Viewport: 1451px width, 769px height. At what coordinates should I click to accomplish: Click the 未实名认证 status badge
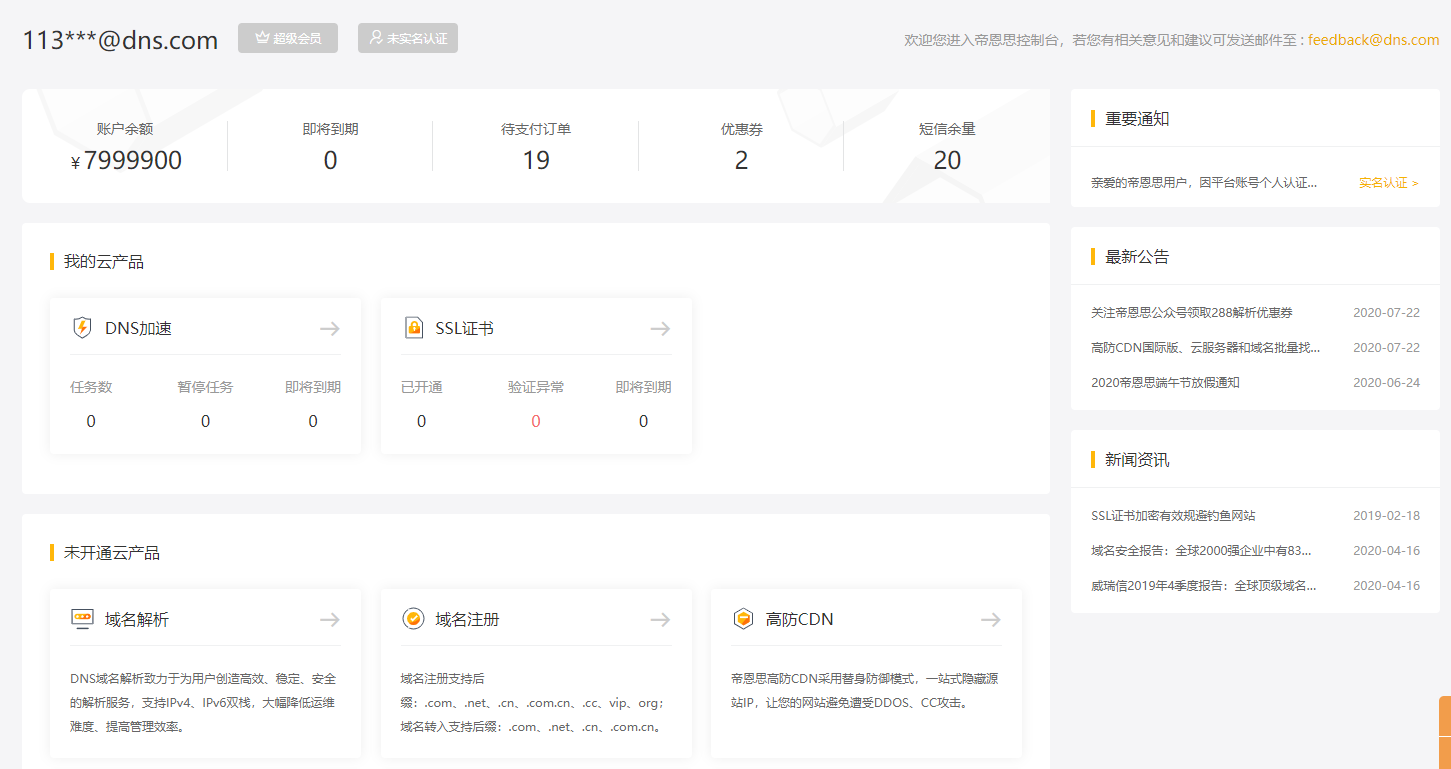(408, 38)
